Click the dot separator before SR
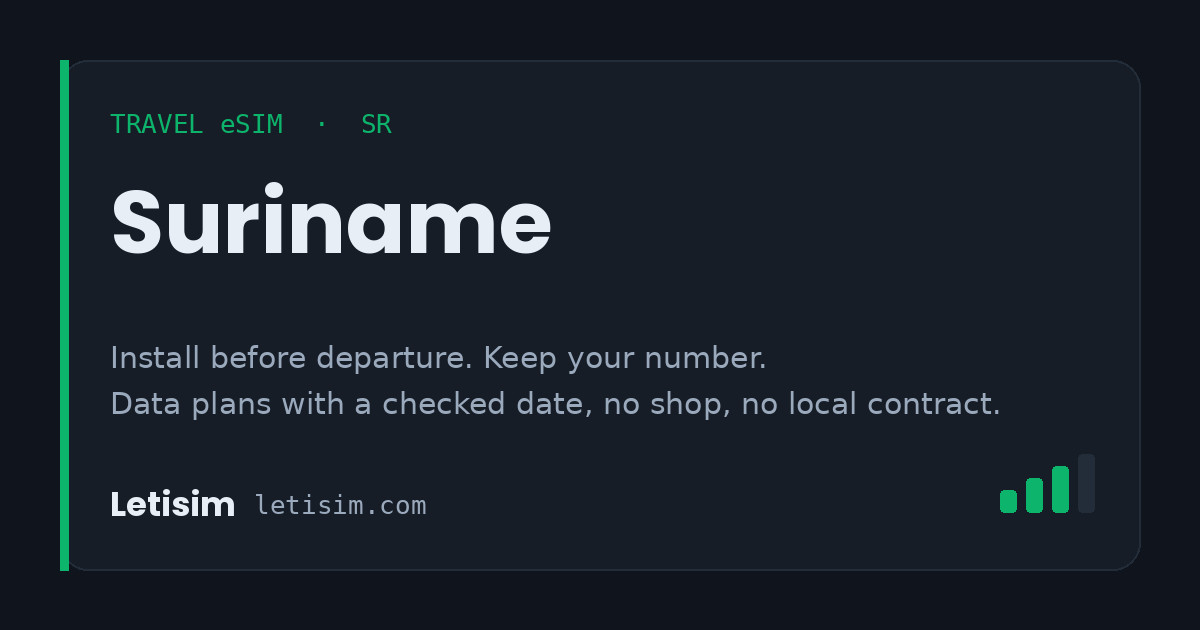 coord(321,125)
